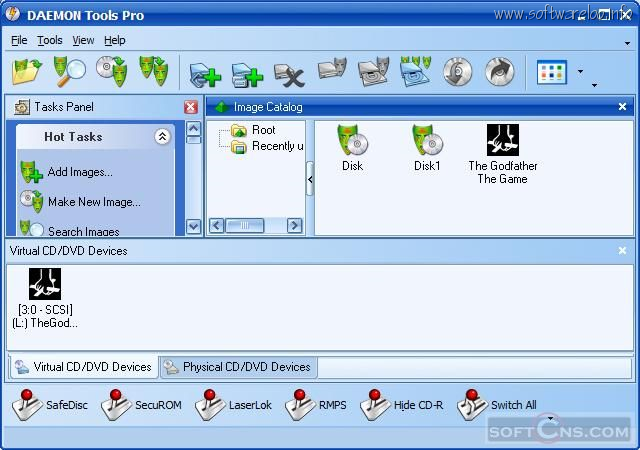The height and width of the screenshot is (450, 640).
Task: Click the Unmount image drive toolbar icon
Action: tap(373, 72)
